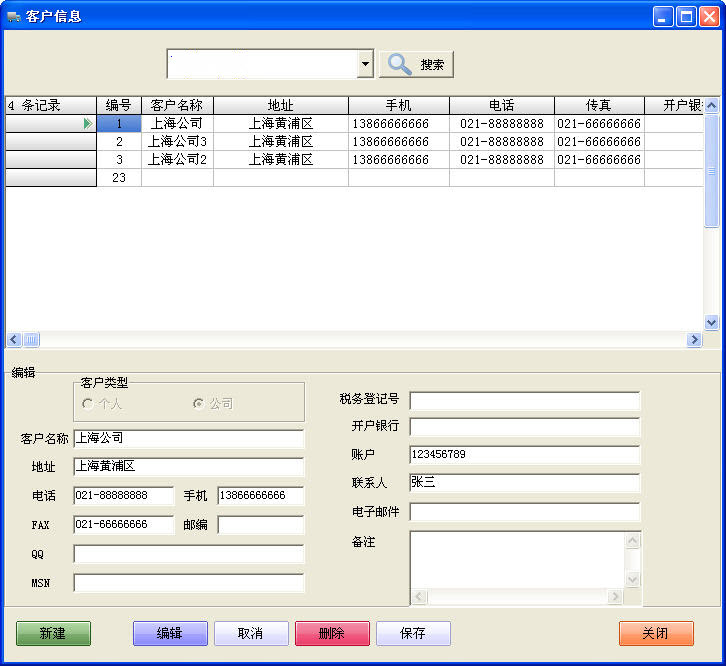Select the cell with 编号 1

119,124
